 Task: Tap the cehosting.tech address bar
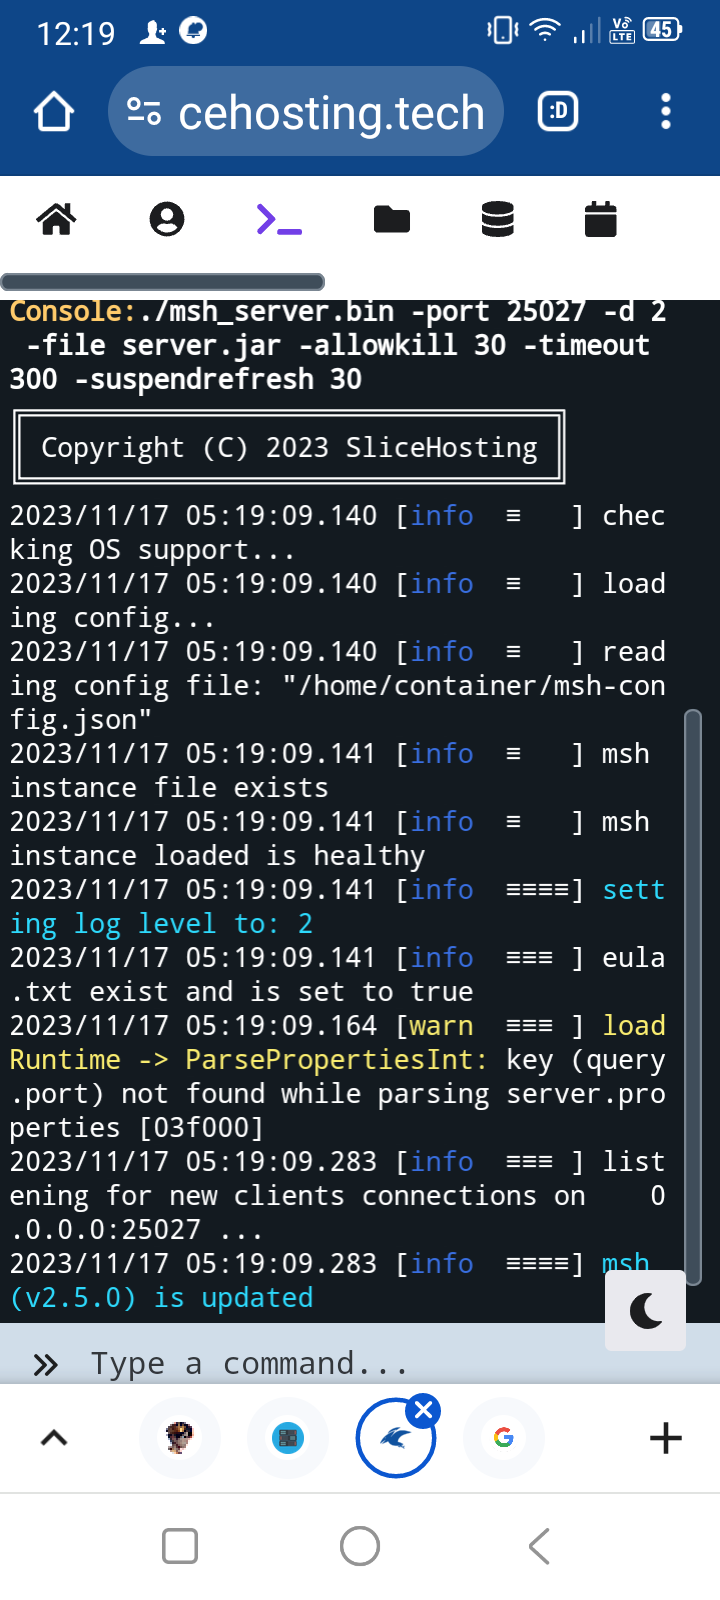[330, 112]
